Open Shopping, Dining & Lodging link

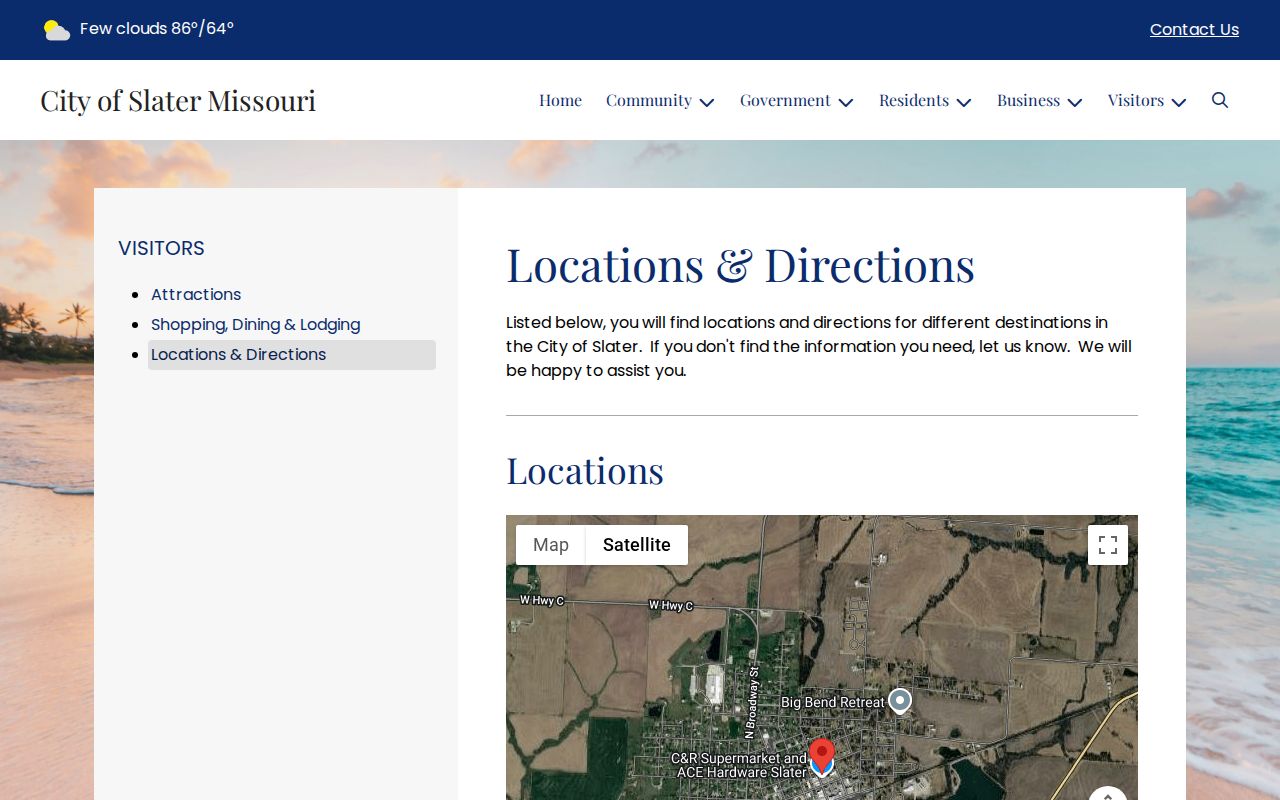click(x=255, y=324)
